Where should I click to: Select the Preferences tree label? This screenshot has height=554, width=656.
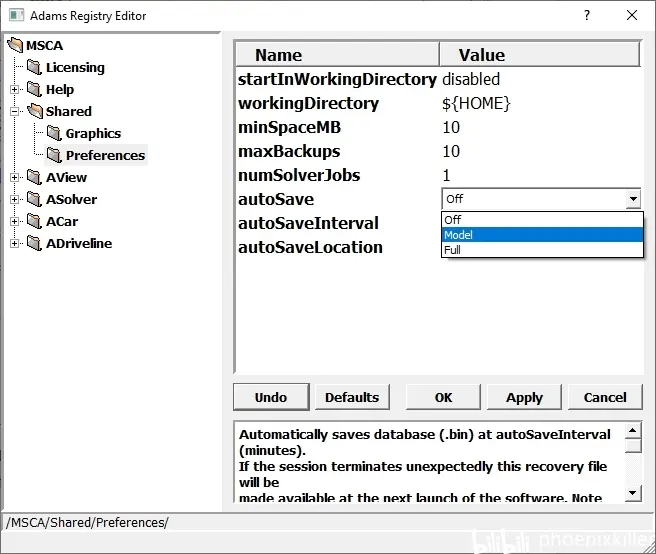(105, 155)
